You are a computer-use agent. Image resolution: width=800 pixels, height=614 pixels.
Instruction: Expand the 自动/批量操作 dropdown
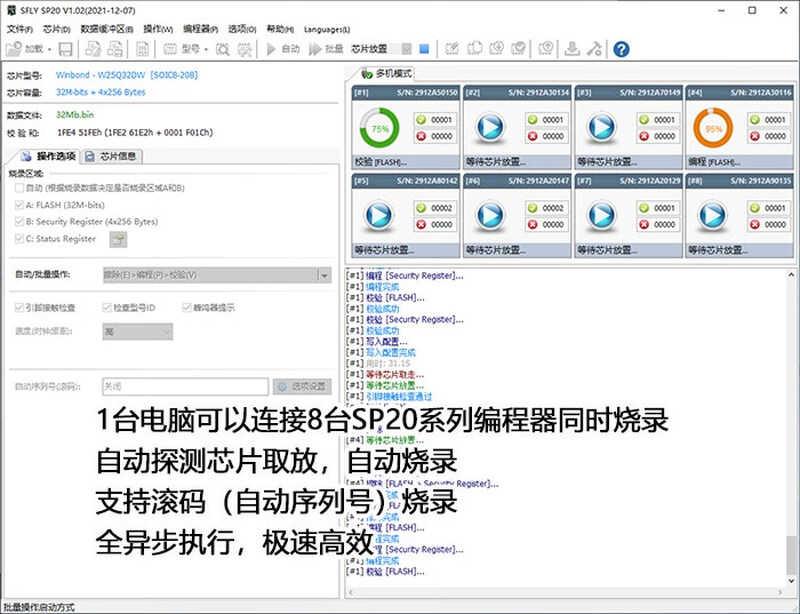(323, 275)
